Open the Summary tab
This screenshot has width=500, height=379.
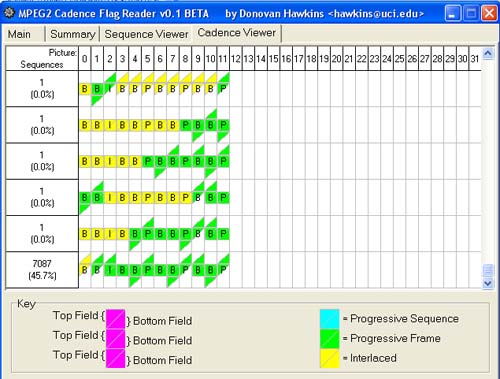pyautogui.click(x=72, y=34)
